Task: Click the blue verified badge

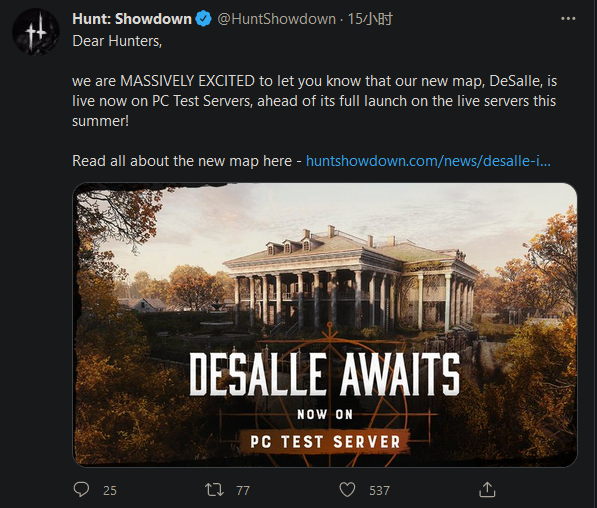Action: coord(203,19)
